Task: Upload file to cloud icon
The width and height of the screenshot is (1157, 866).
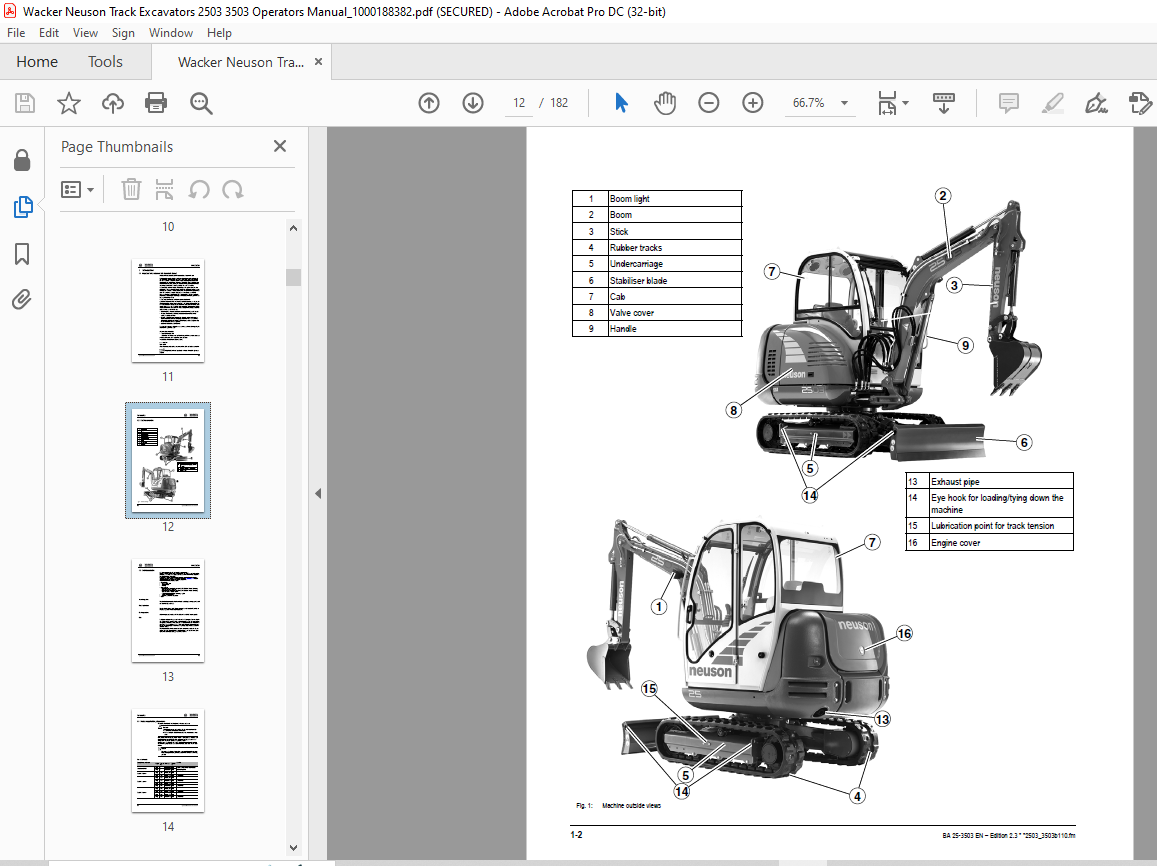Action: click(x=112, y=103)
